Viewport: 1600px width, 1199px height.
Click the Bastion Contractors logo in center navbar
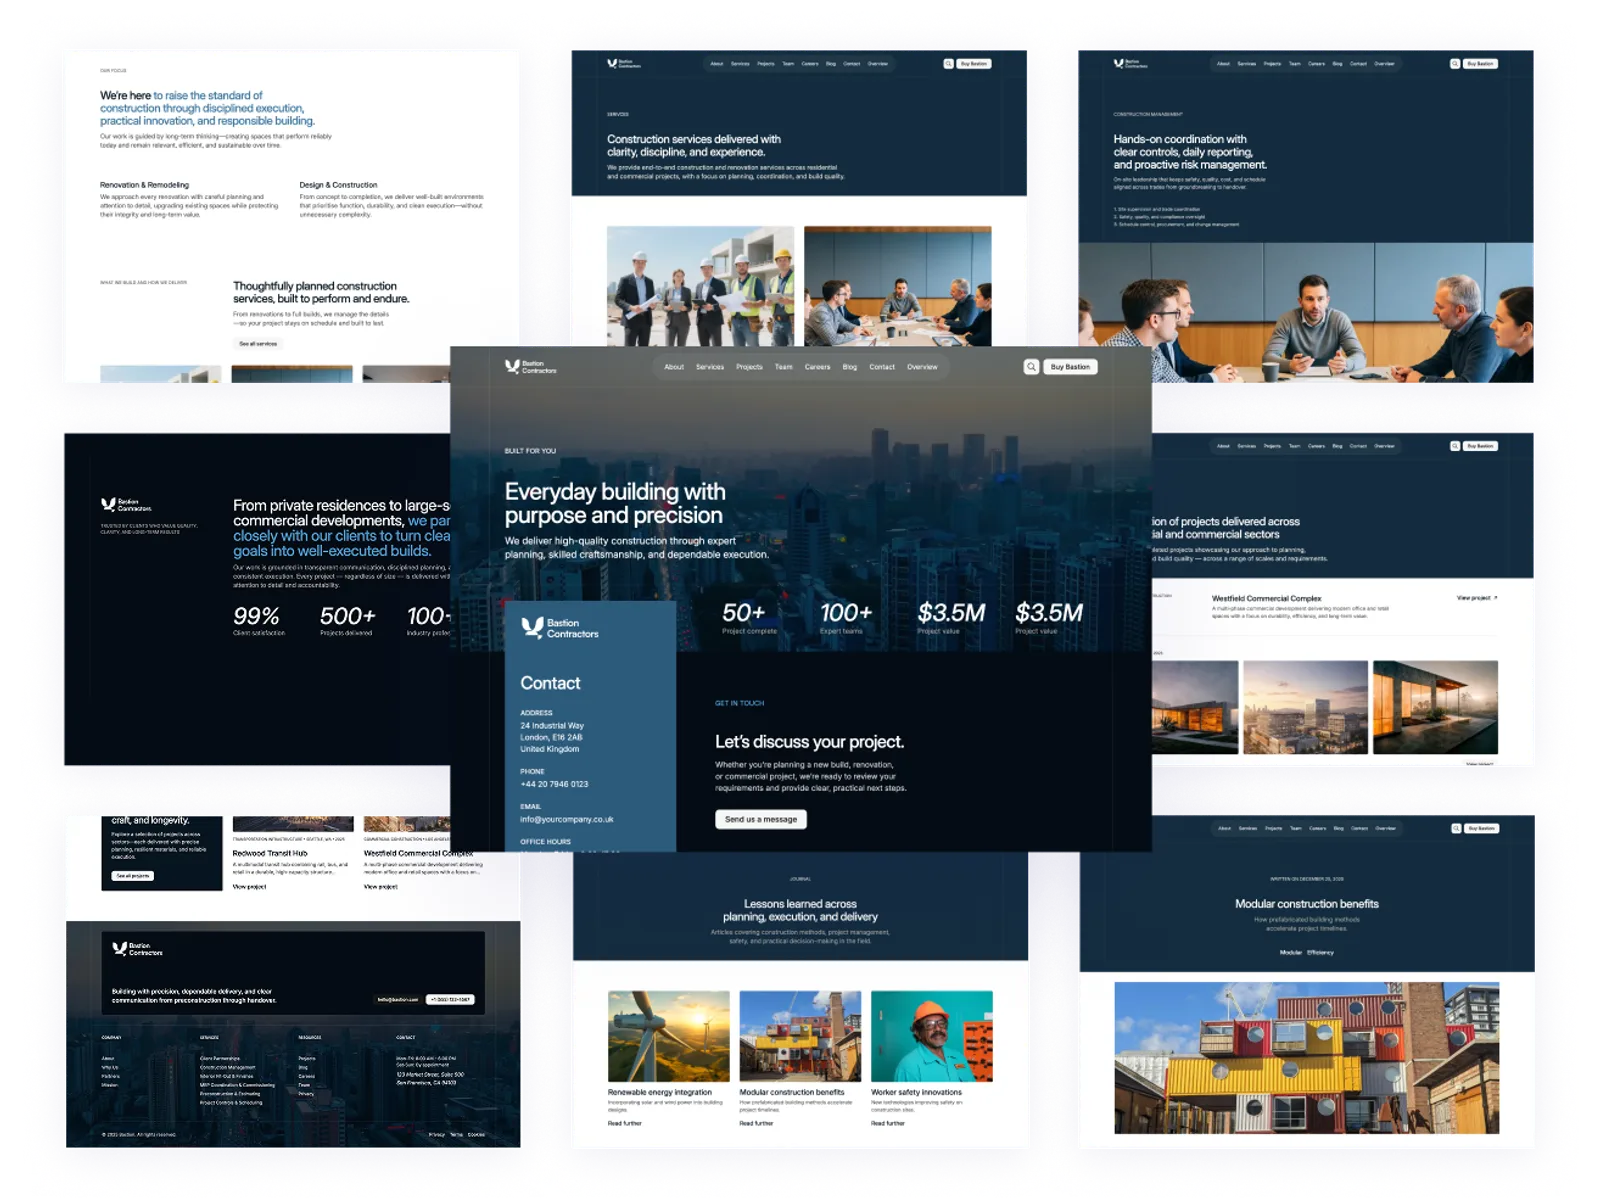pyautogui.click(x=531, y=367)
